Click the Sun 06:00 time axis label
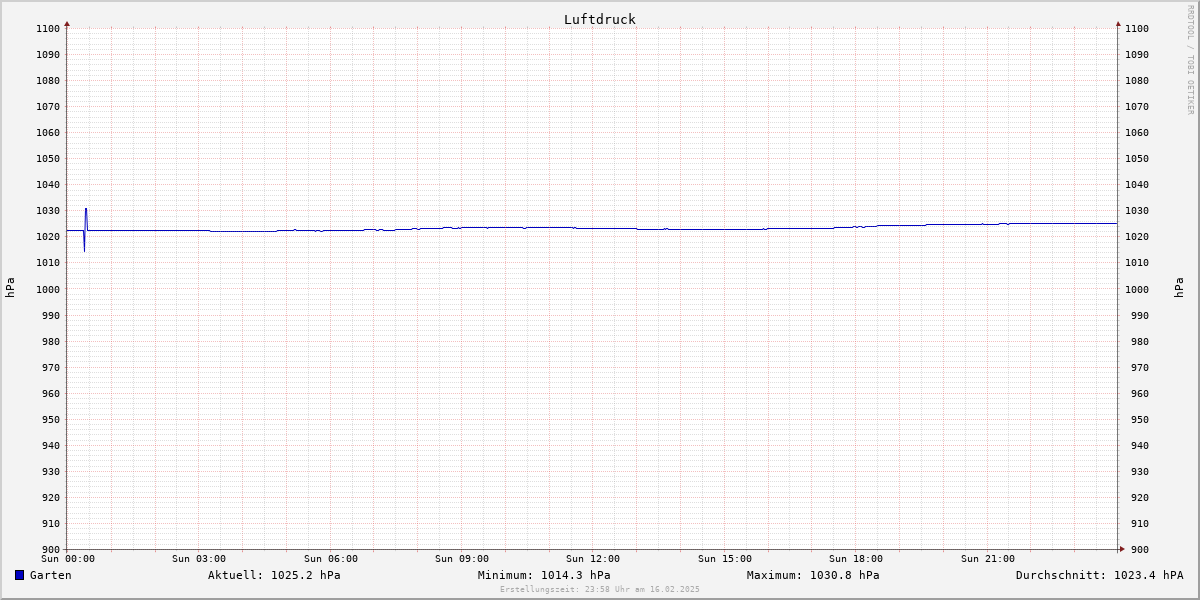This screenshot has width=1200, height=600. 331,559
